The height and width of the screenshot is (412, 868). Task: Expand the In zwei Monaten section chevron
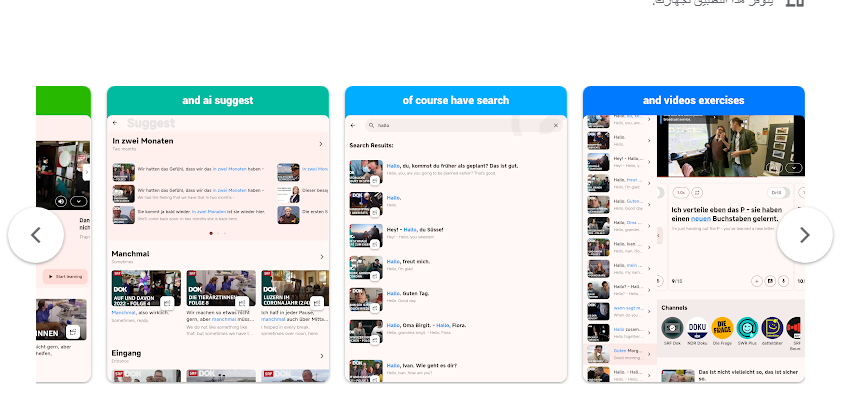(x=321, y=144)
